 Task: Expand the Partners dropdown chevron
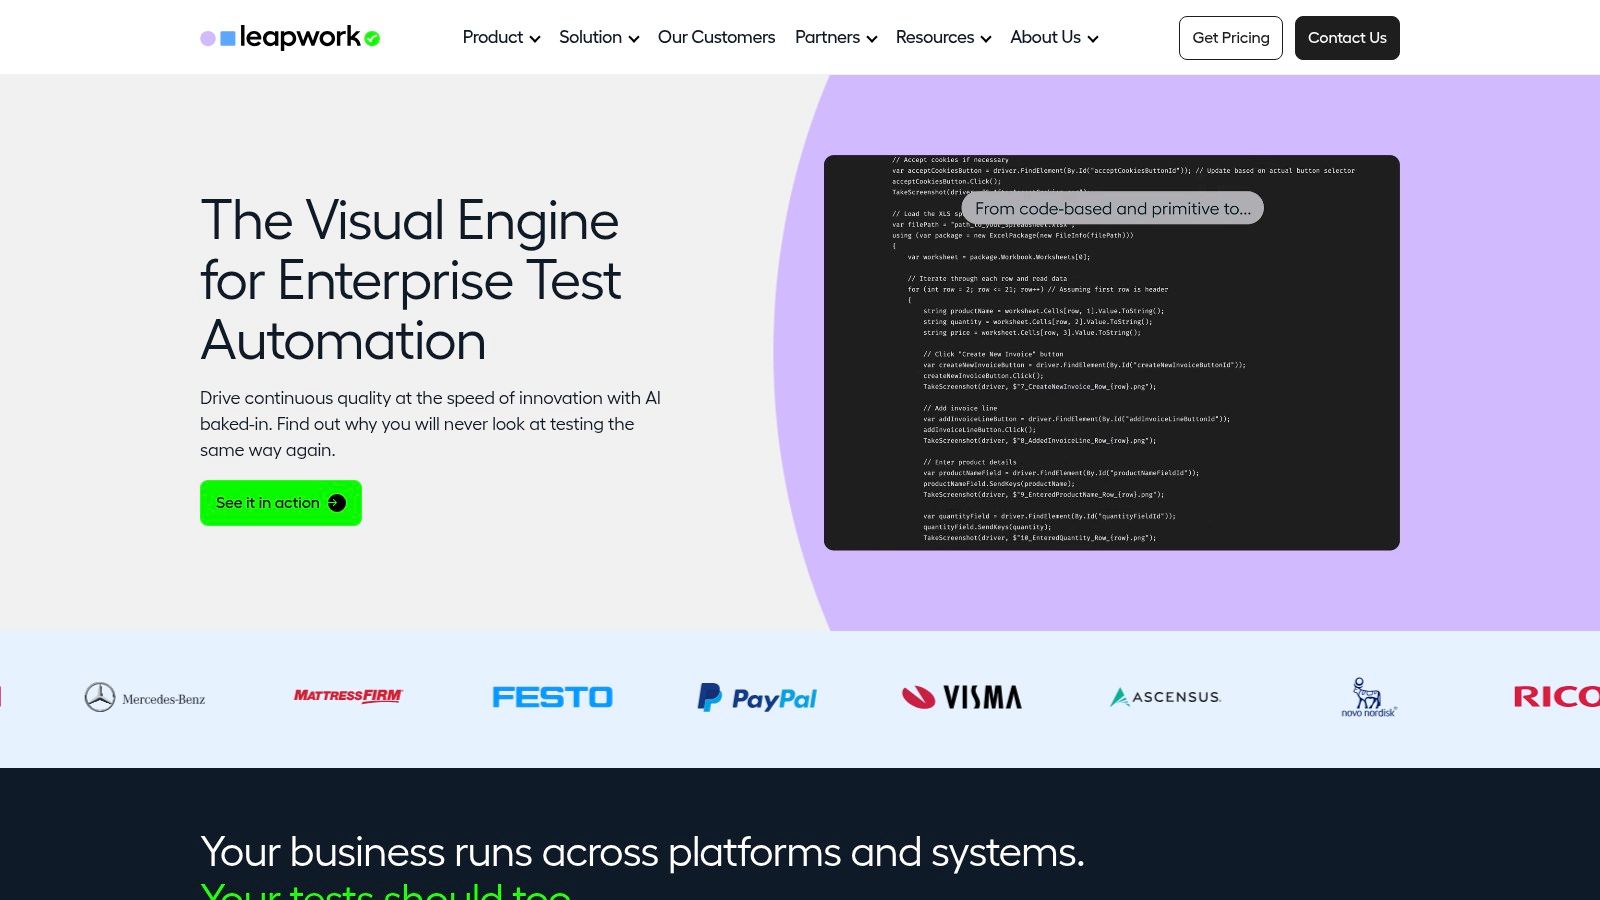[872, 39]
